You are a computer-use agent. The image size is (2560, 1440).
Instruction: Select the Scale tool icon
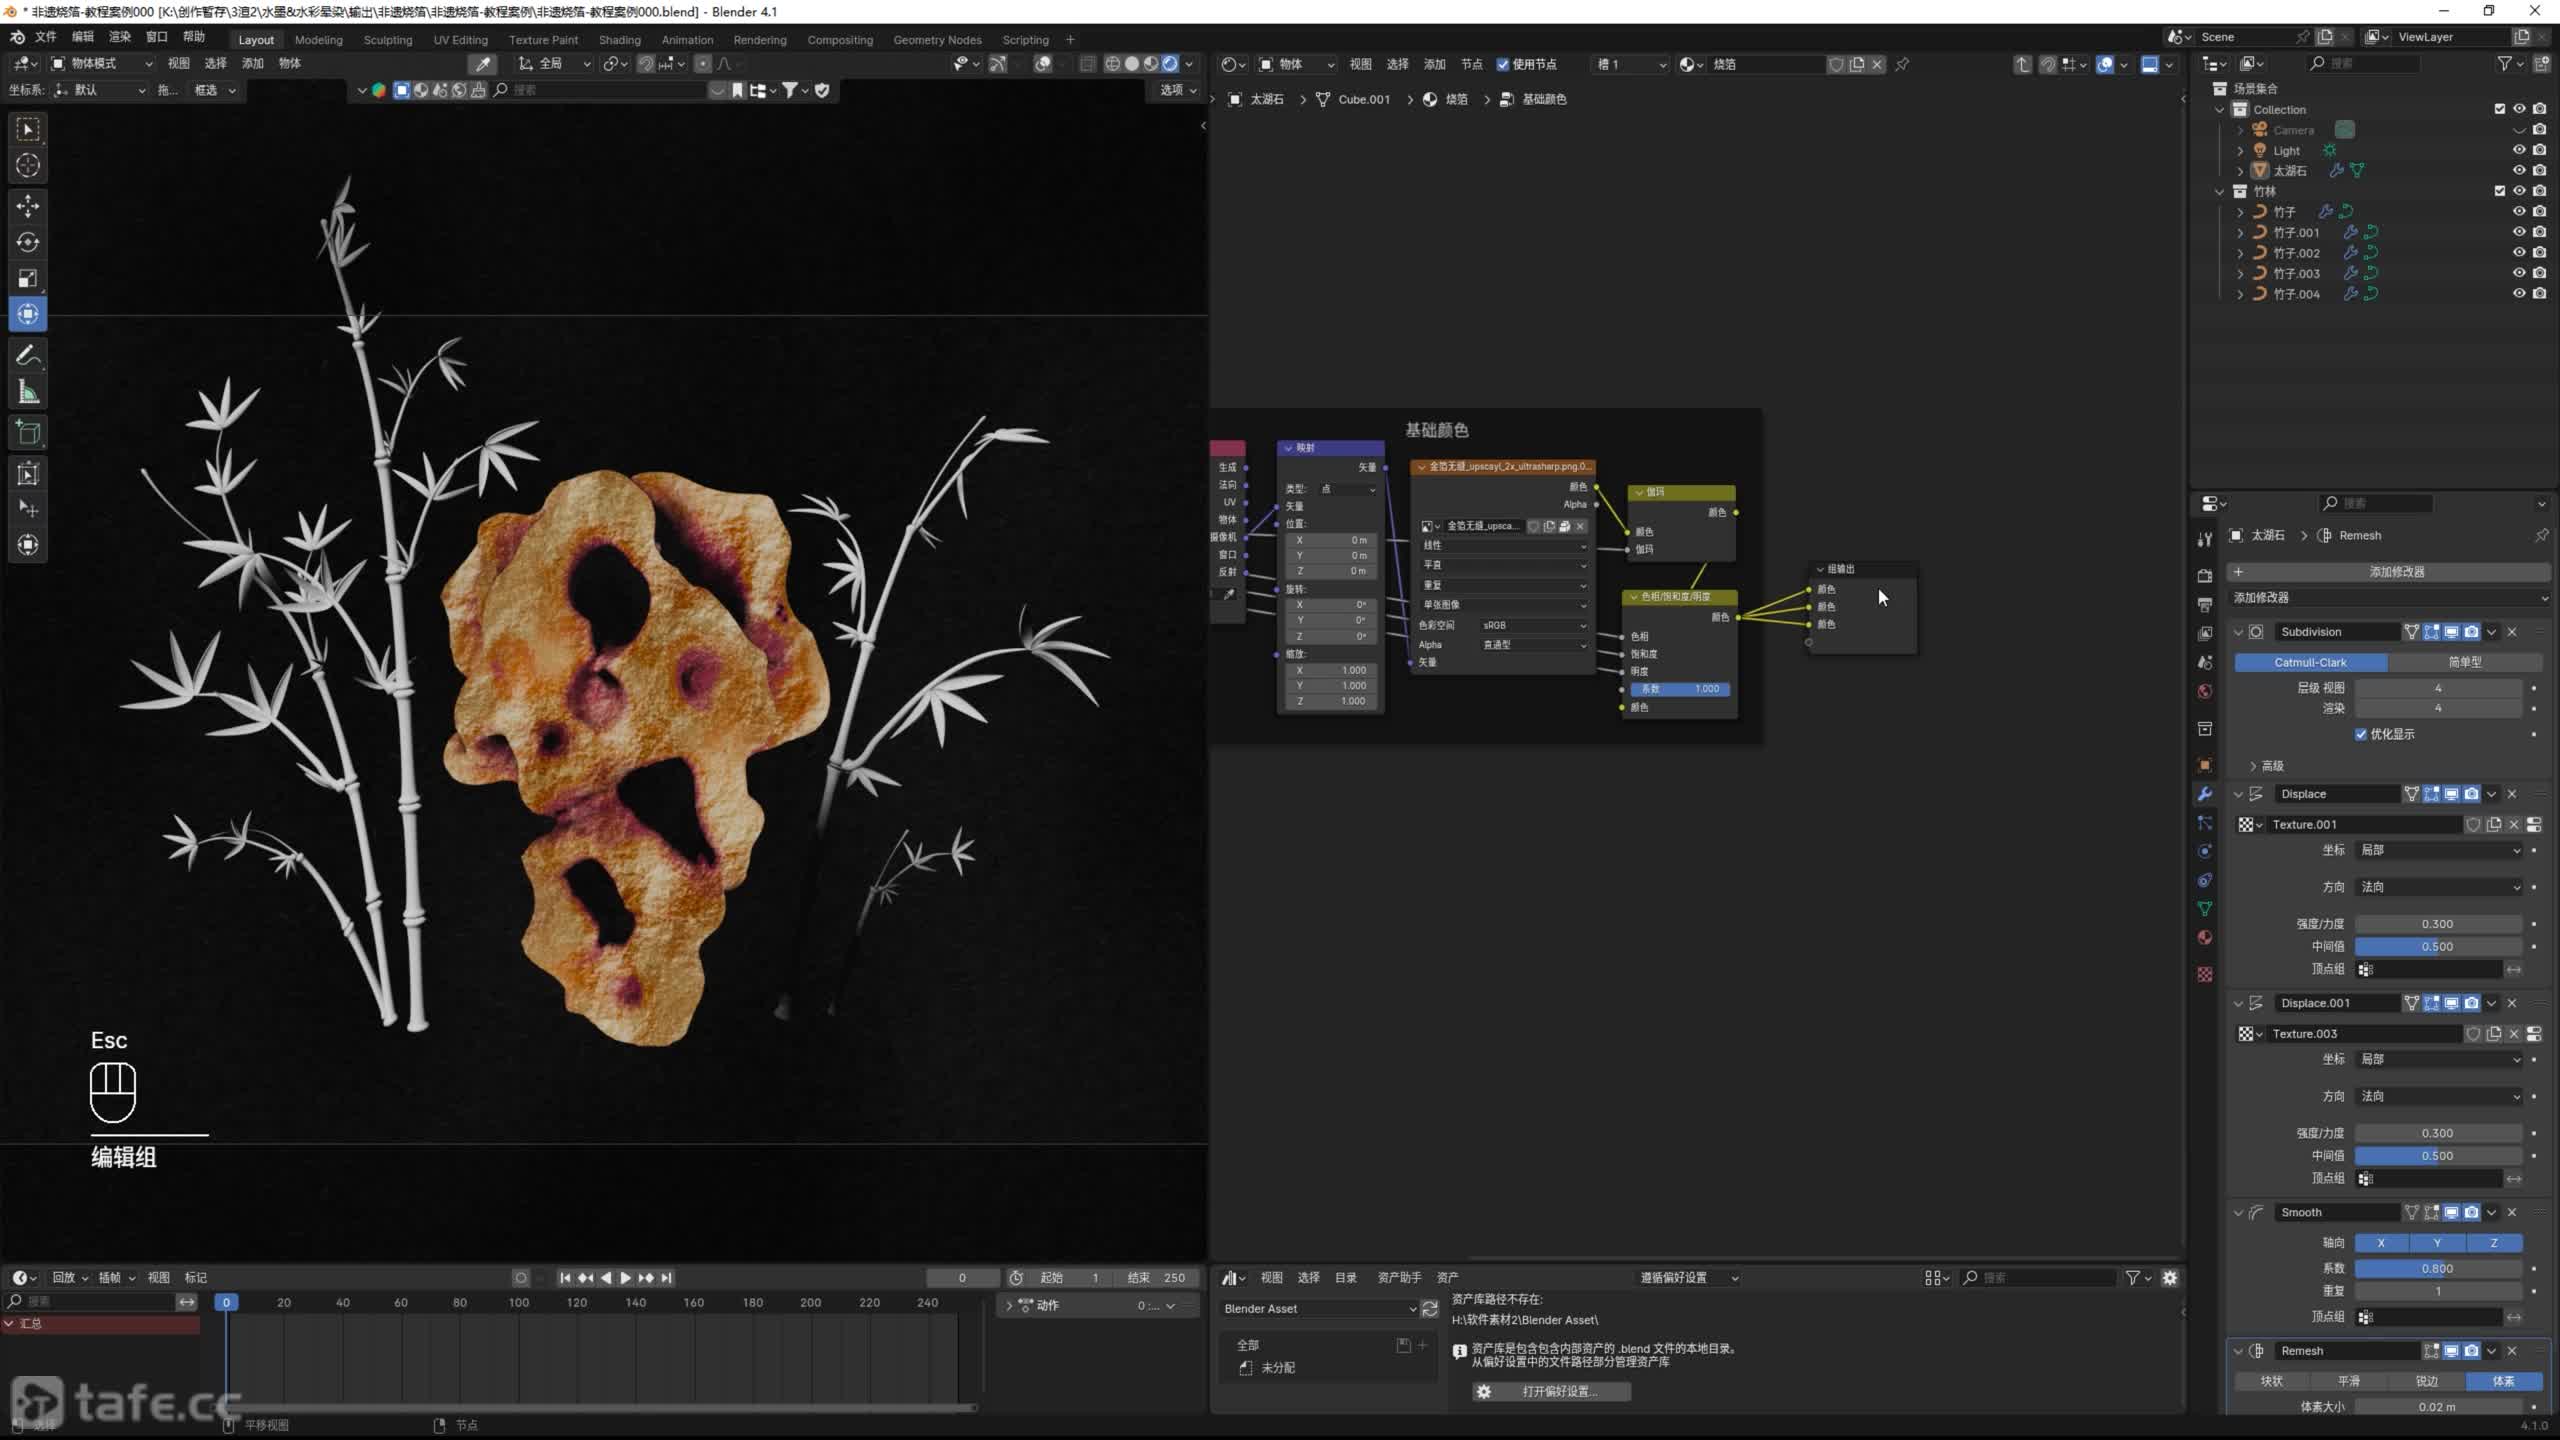coord(28,278)
